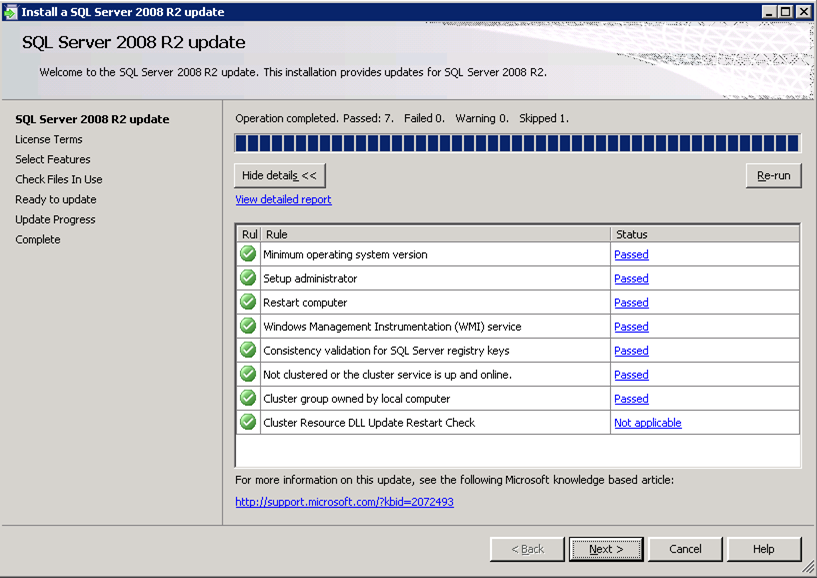Click the Restart computer rule text

(305, 302)
